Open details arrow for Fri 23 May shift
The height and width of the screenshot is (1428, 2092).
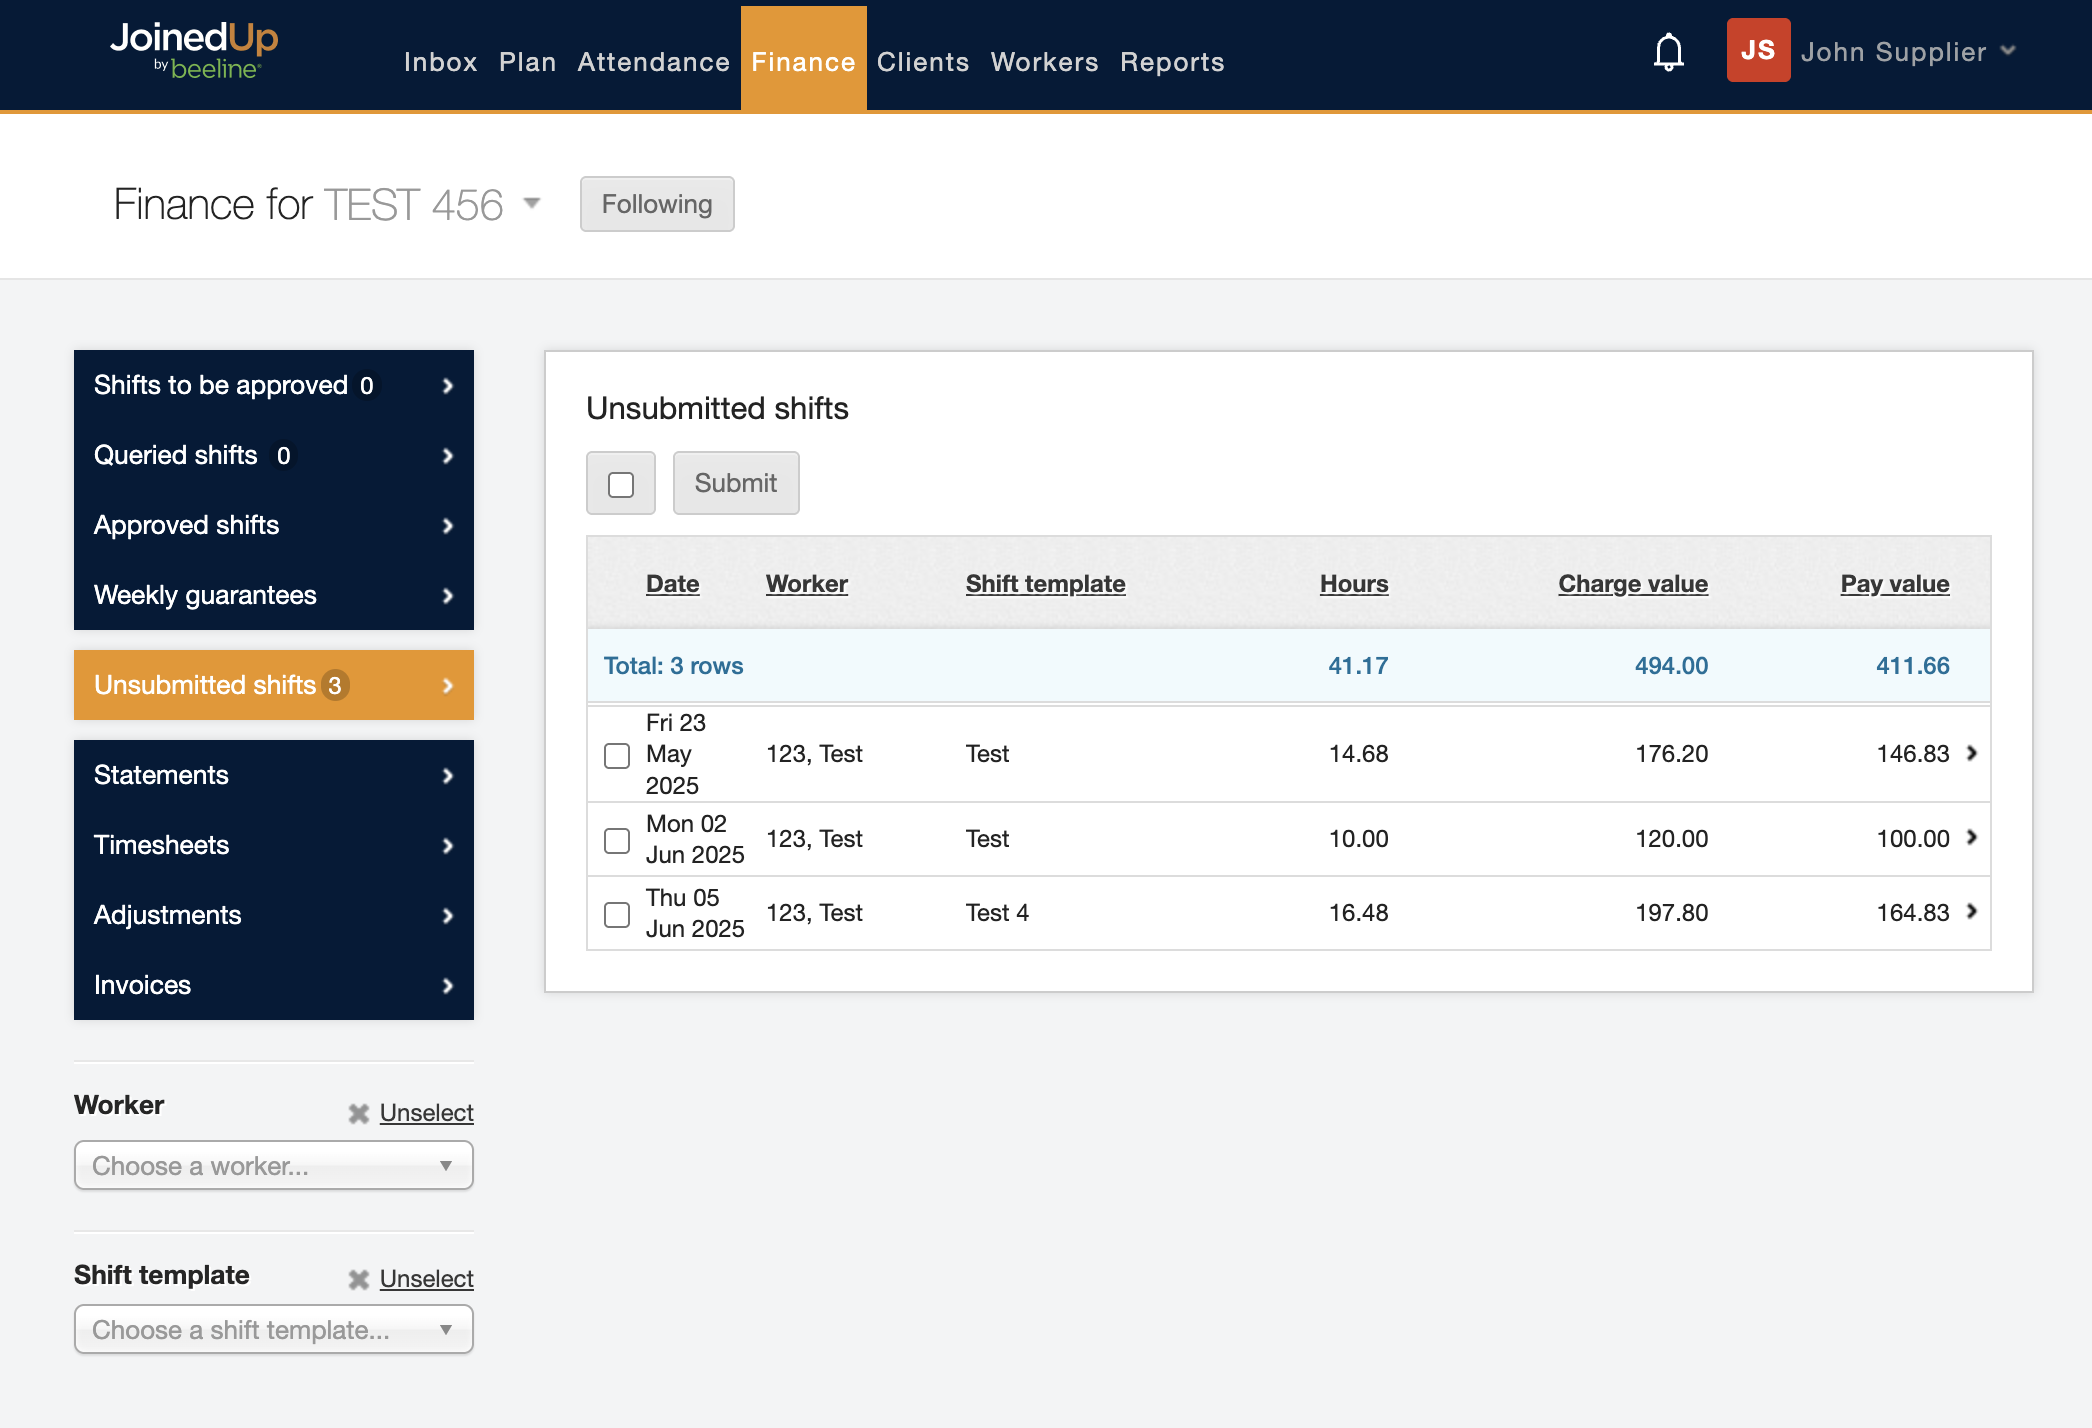click(1972, 753)
